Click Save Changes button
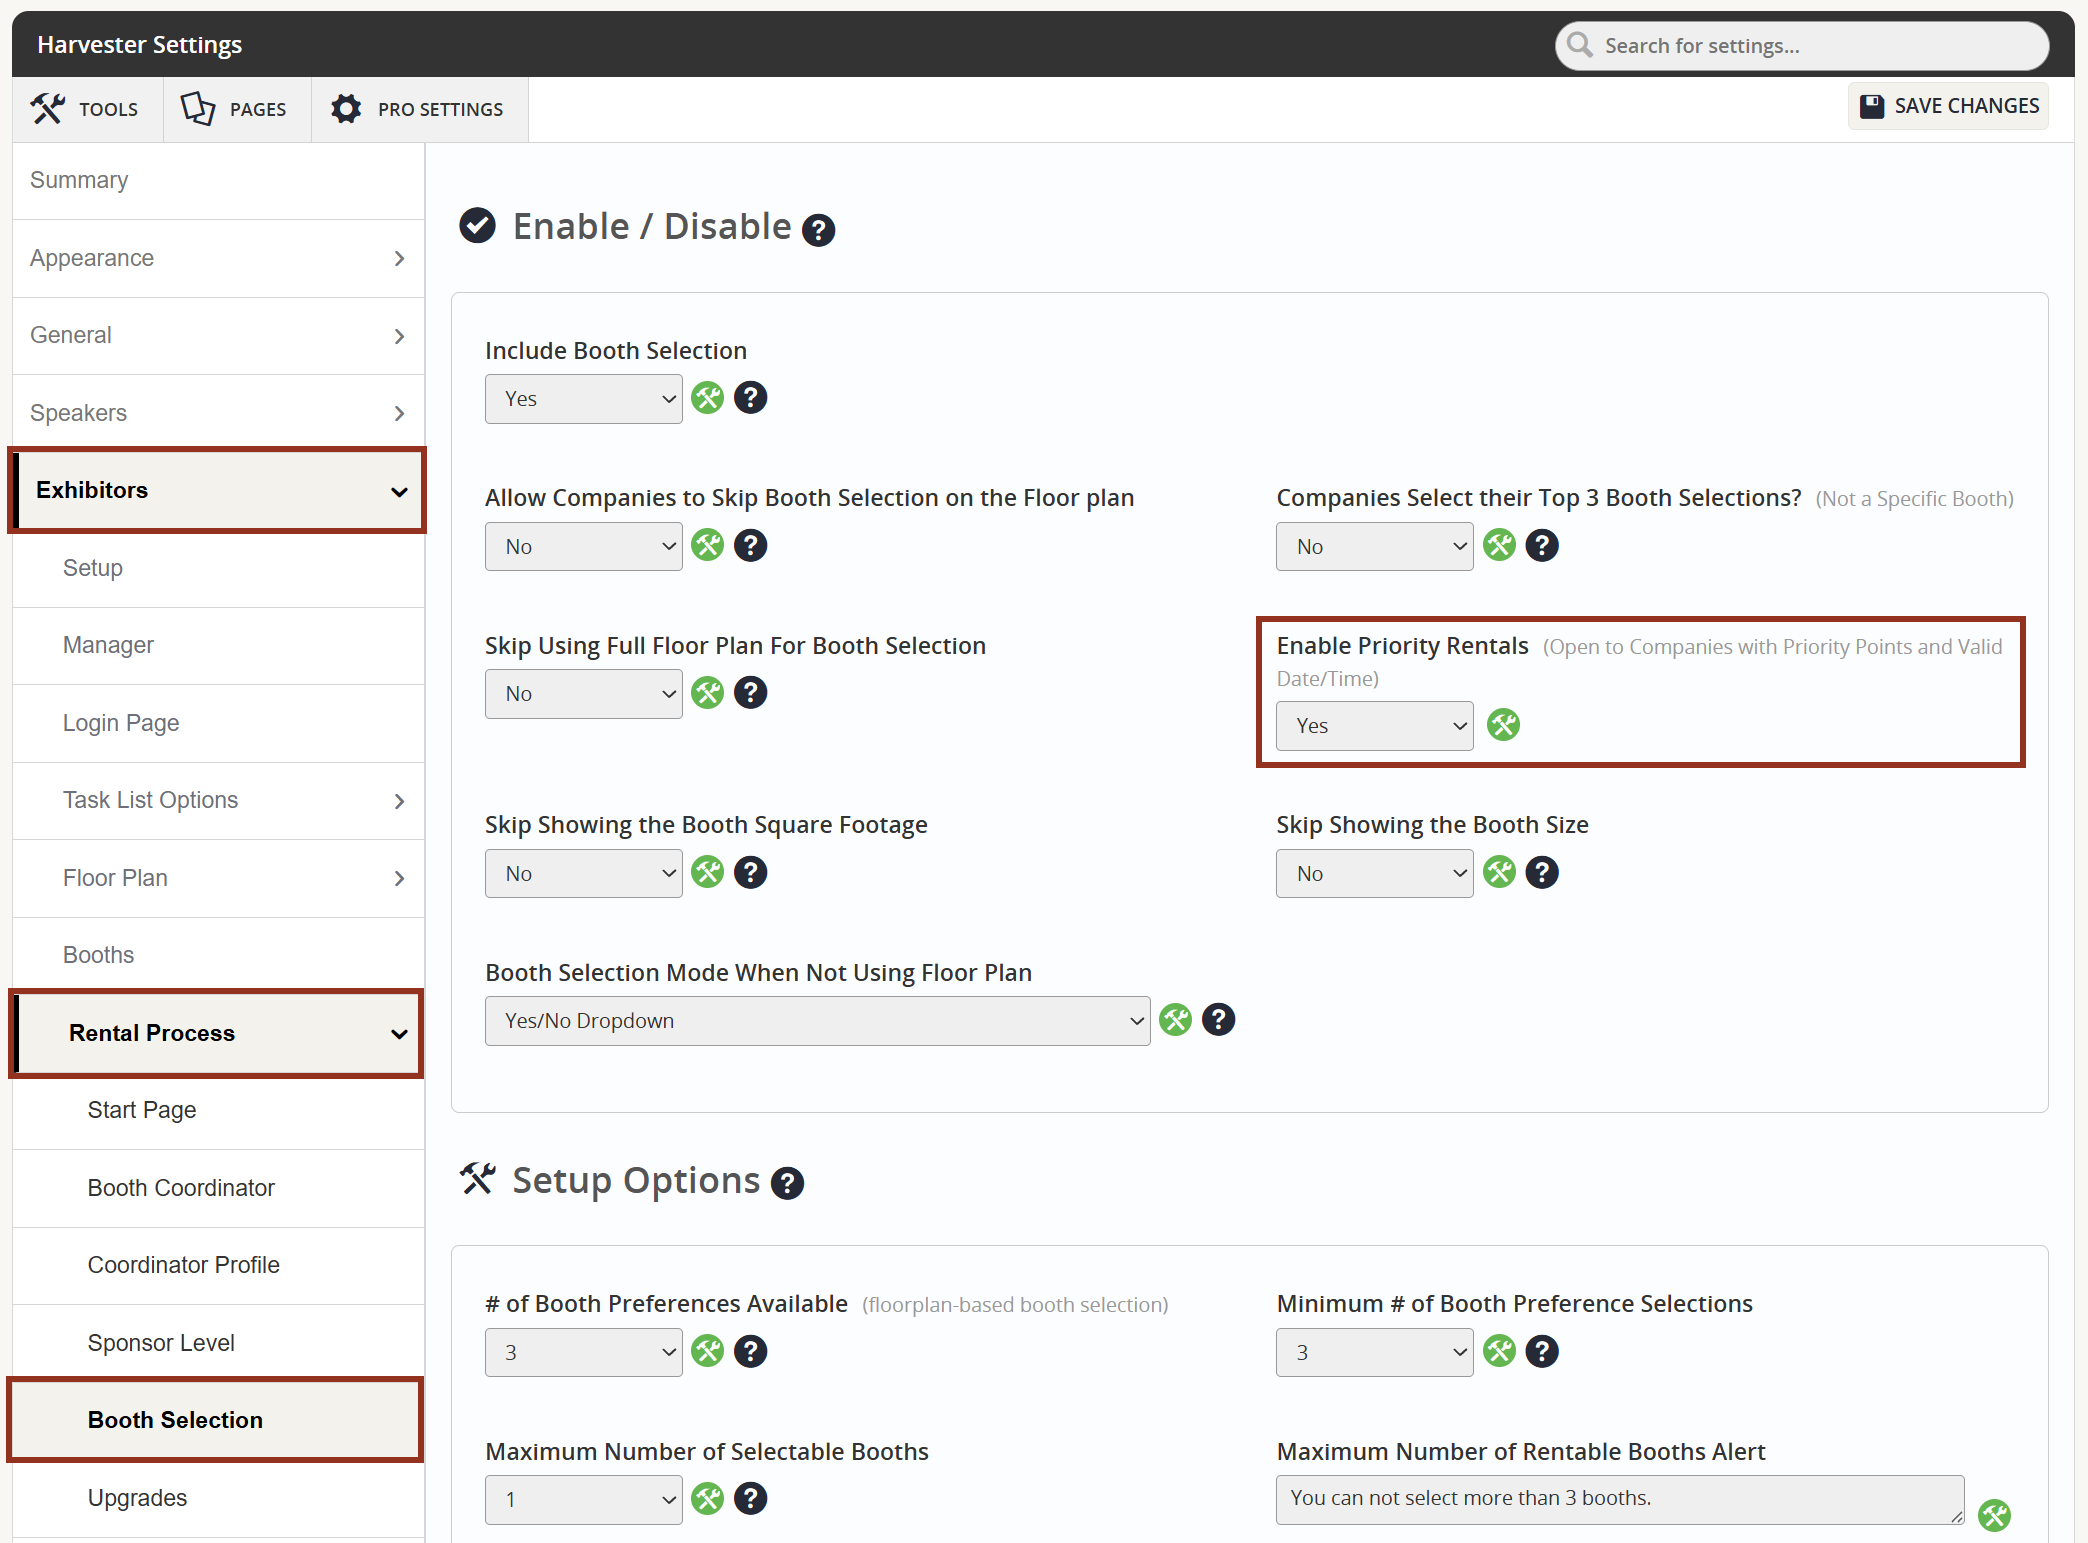The height and width of the screenshot is (1543, 2088). pyautogui.click(x=1948, y=106)
